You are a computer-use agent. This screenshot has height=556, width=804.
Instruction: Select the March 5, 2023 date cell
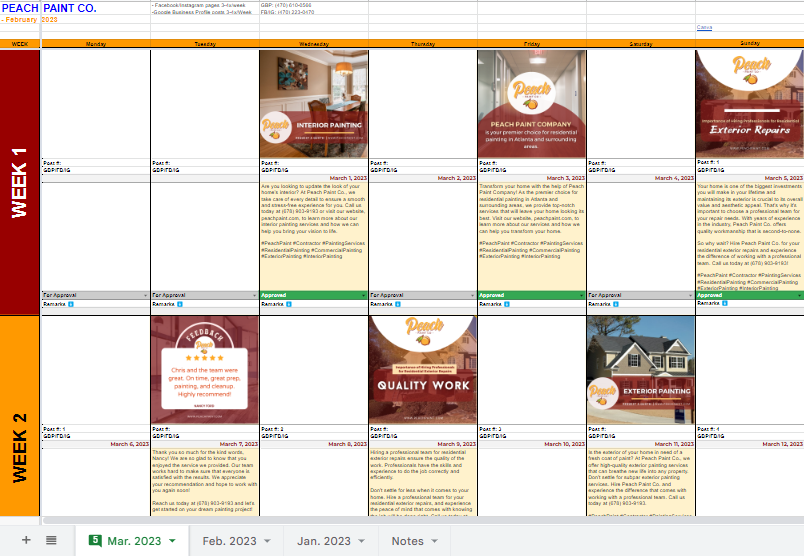[x=750, y=178]
